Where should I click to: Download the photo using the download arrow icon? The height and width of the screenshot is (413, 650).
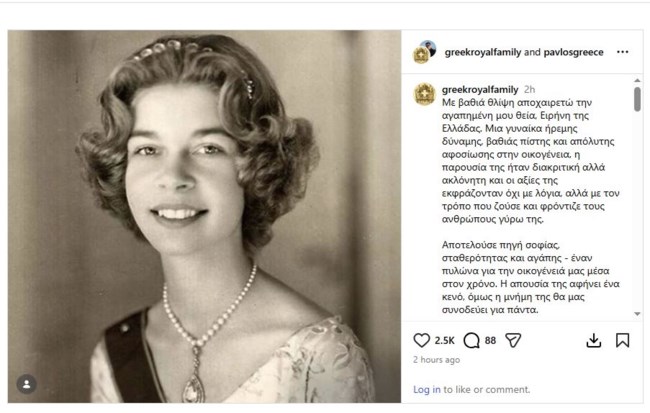[594, 340]
